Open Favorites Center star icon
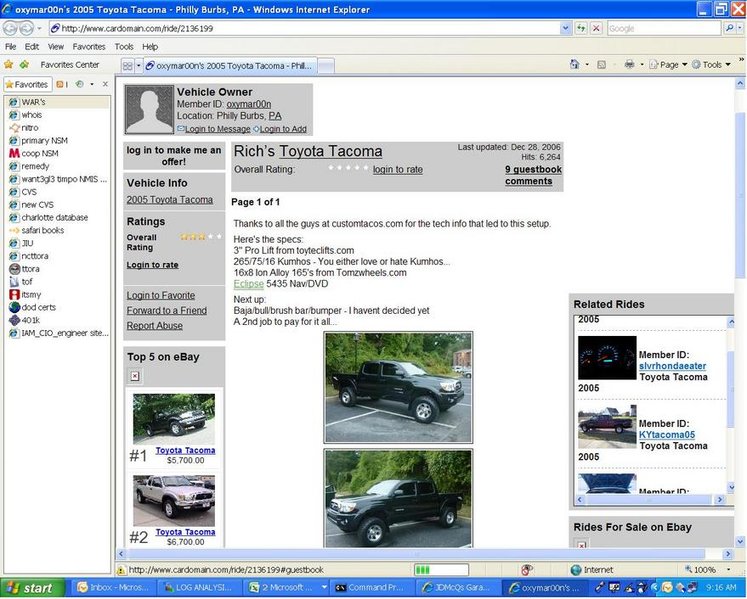Screen dimensions: 747x599 (x=9, y=64)
